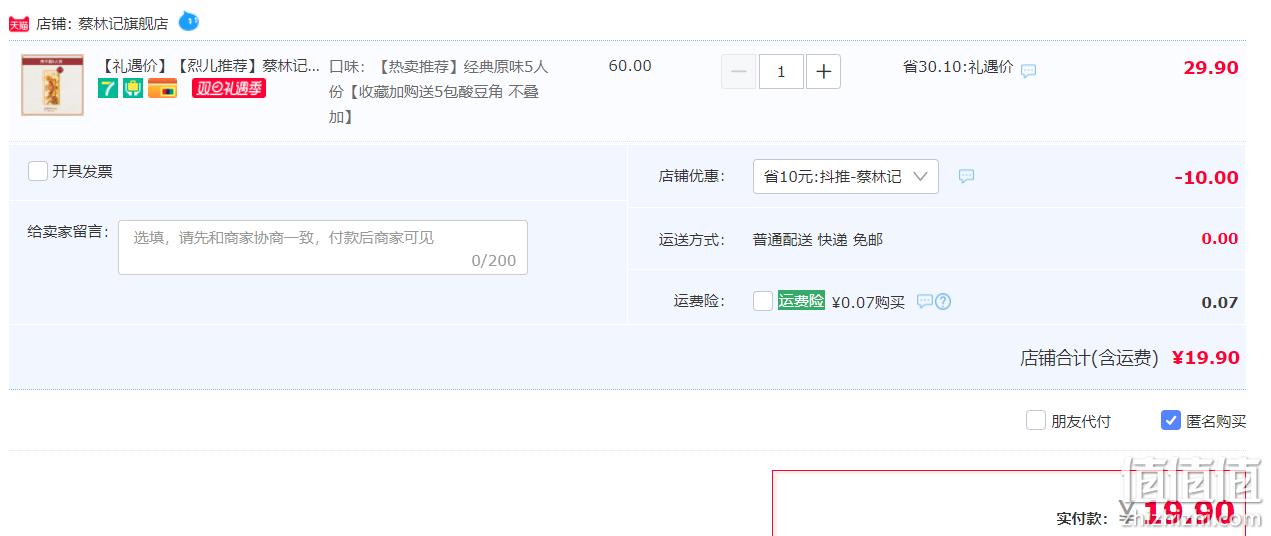Click the Tmall logo beside store name
The image size is (1271, 536).
[x=19, y=23]
